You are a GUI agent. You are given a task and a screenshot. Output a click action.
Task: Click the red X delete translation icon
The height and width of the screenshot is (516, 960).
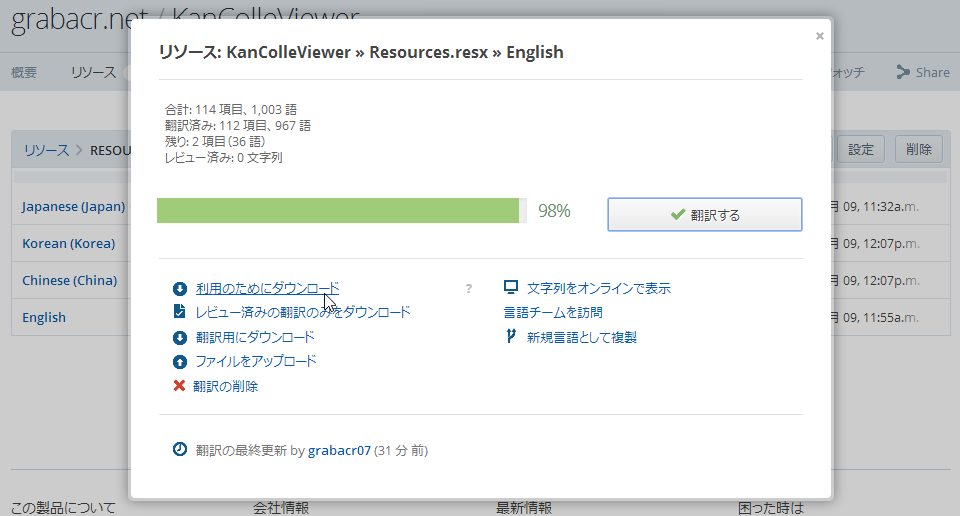(x=179, y=386)
